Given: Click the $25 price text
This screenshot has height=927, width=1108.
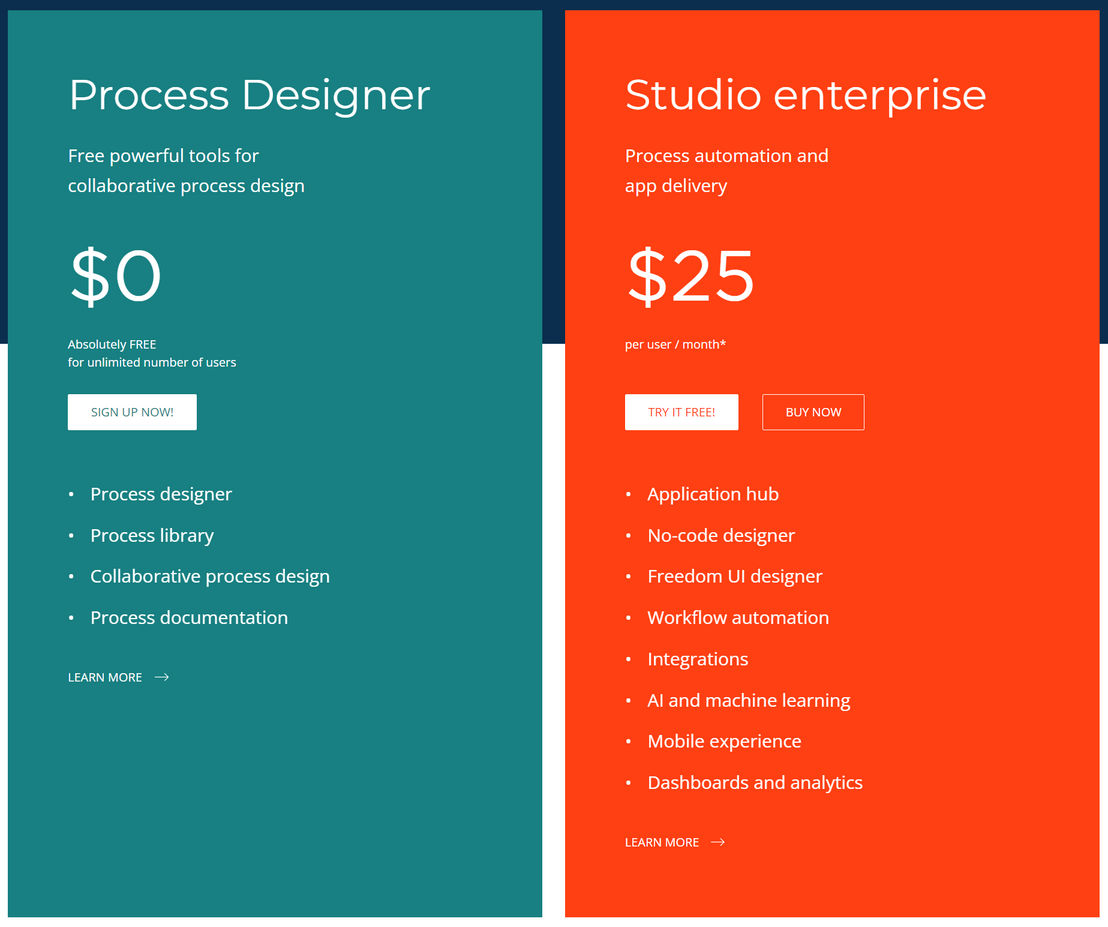Looking at the screenshot, I should 691,276.
